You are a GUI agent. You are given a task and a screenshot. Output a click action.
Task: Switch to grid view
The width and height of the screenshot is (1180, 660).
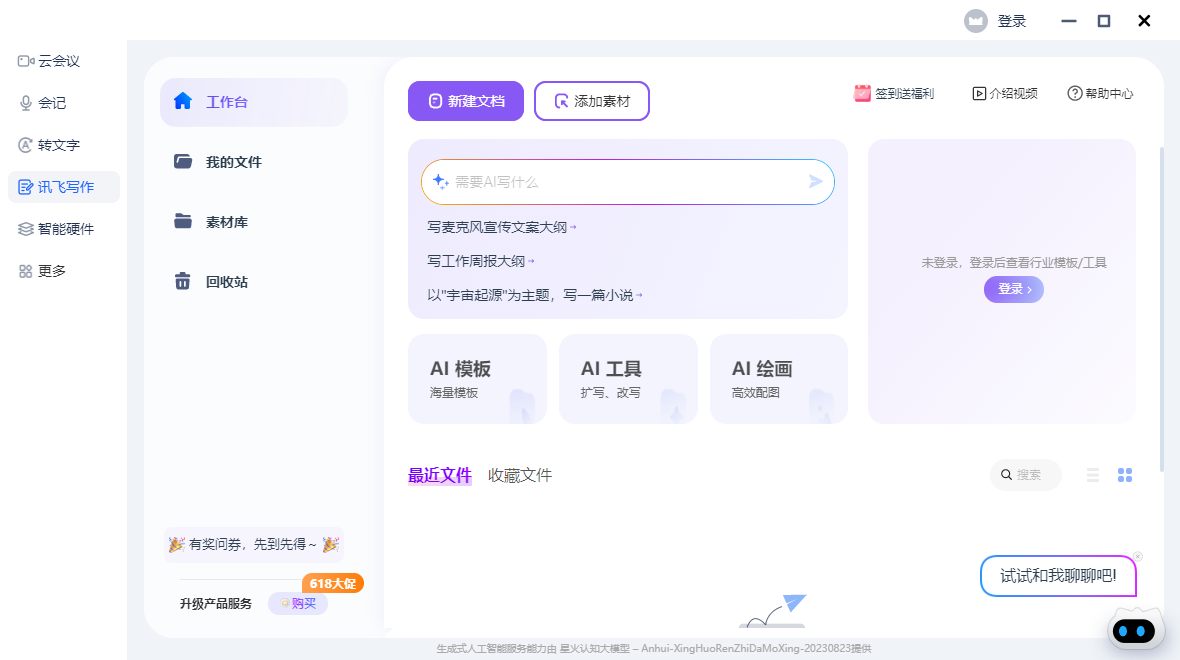tap(1125, 475)
